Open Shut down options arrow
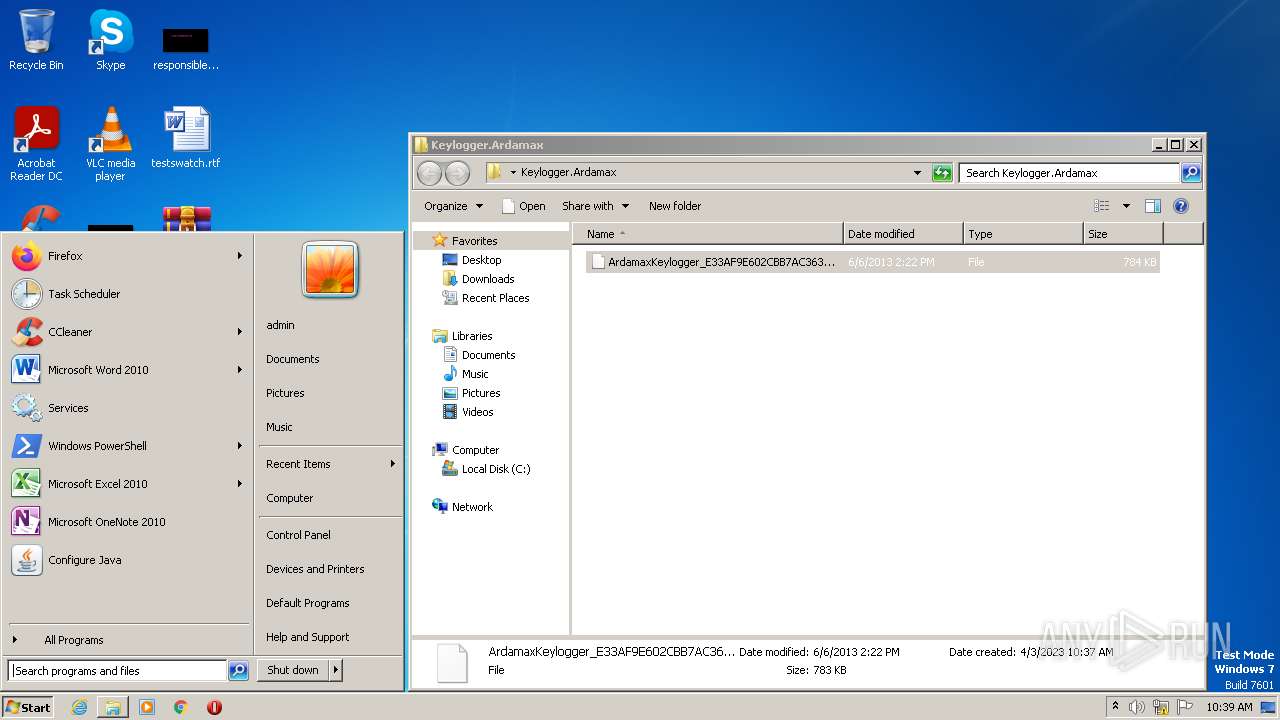The image size is (1280, 720). pos(336,670)
